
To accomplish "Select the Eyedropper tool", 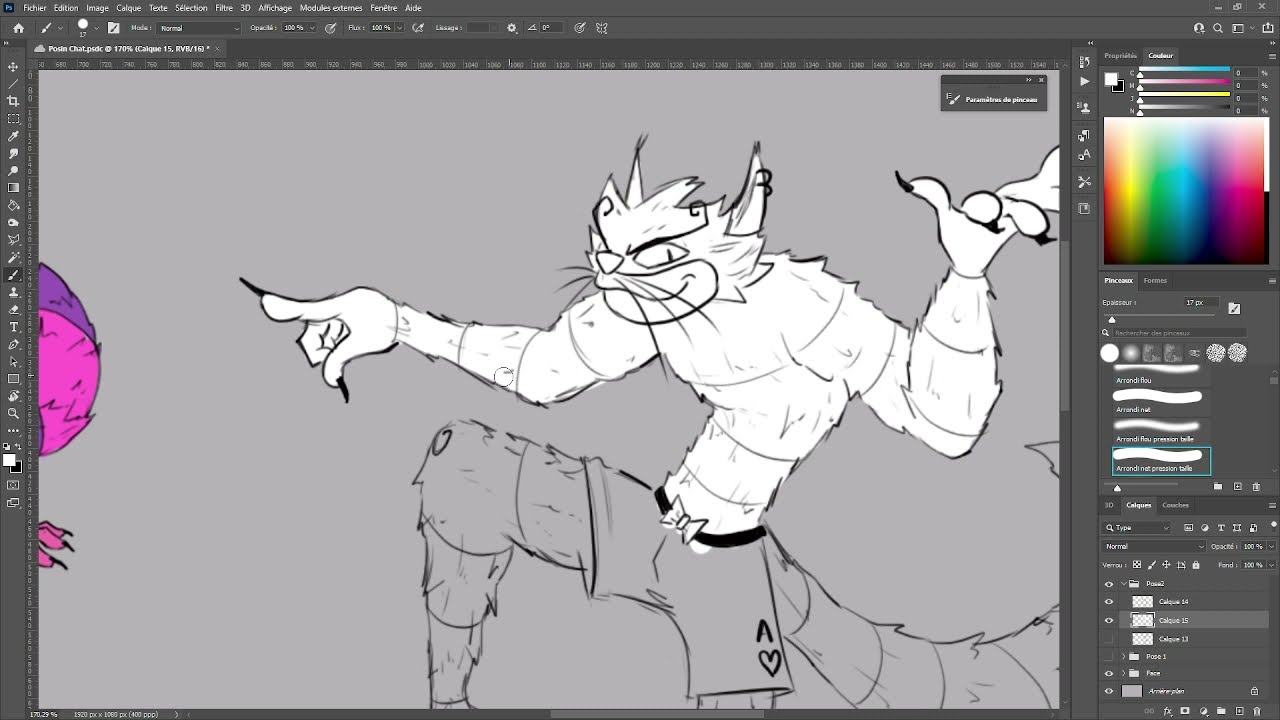I will tap(13, 136).
